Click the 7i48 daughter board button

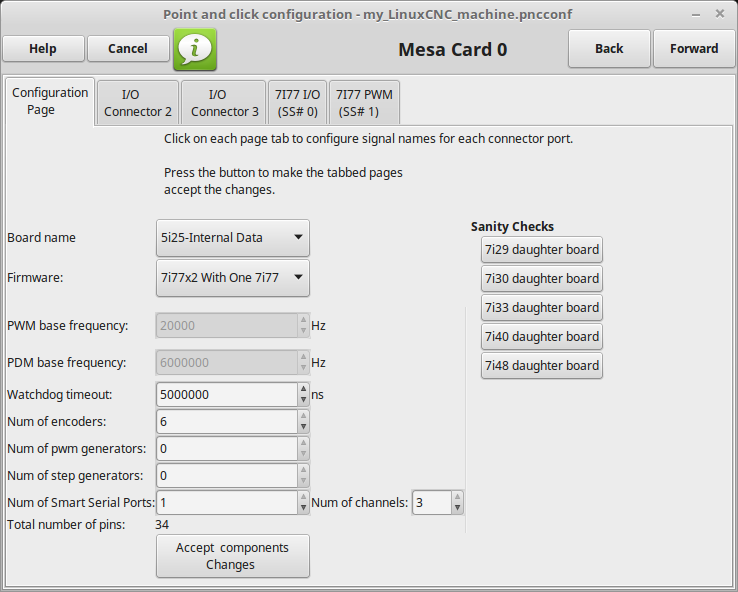(x=542, y=365)
